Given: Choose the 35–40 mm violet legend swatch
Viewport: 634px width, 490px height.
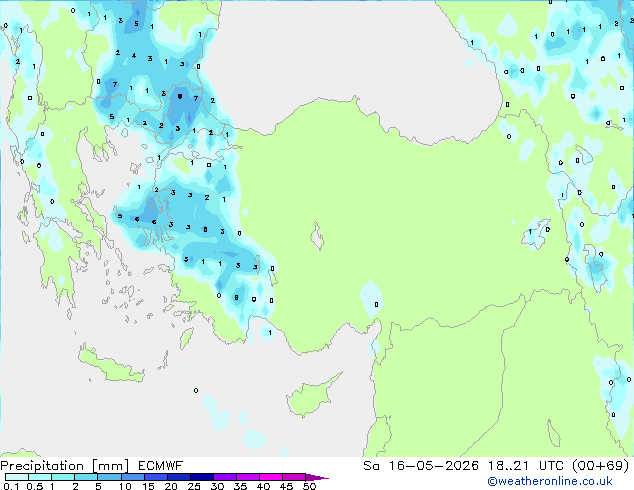Looking at the screenshot, I should pyautogui.click(x=247, y=477).
